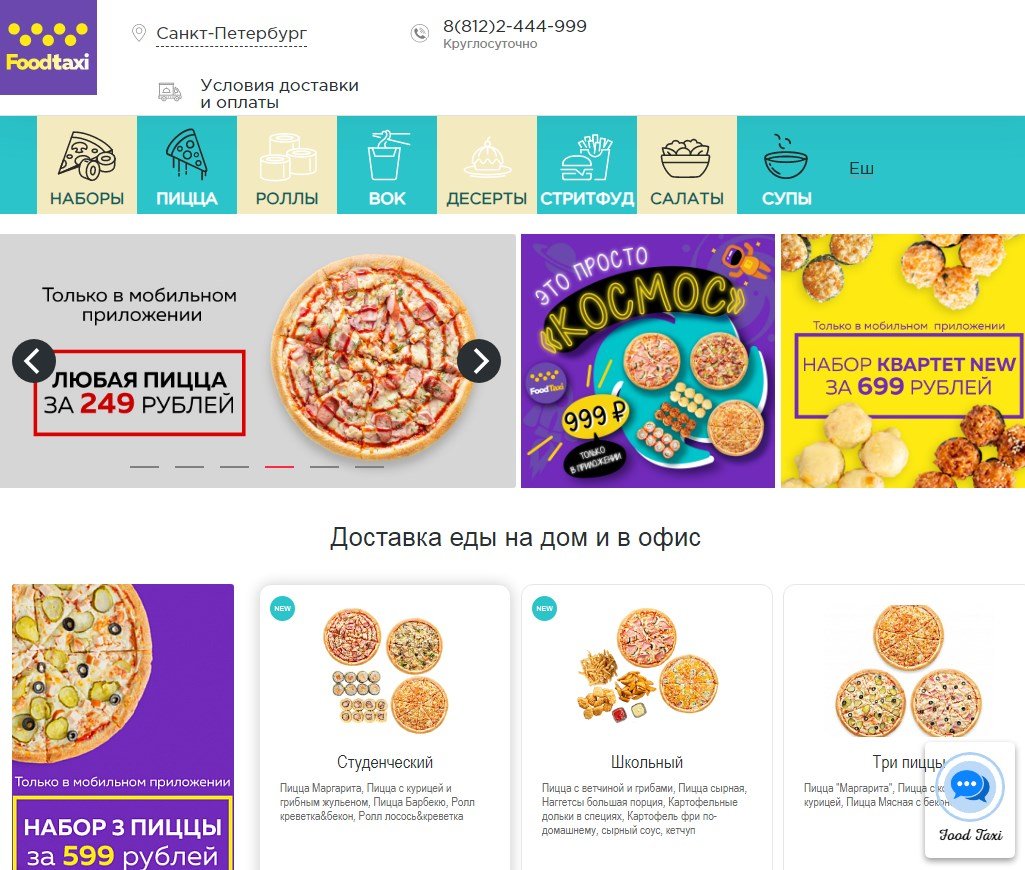Call the 8(812)2-444-999 phone number link
The height and width of the screenshot is (870, 1025).
tap(514, 26)
